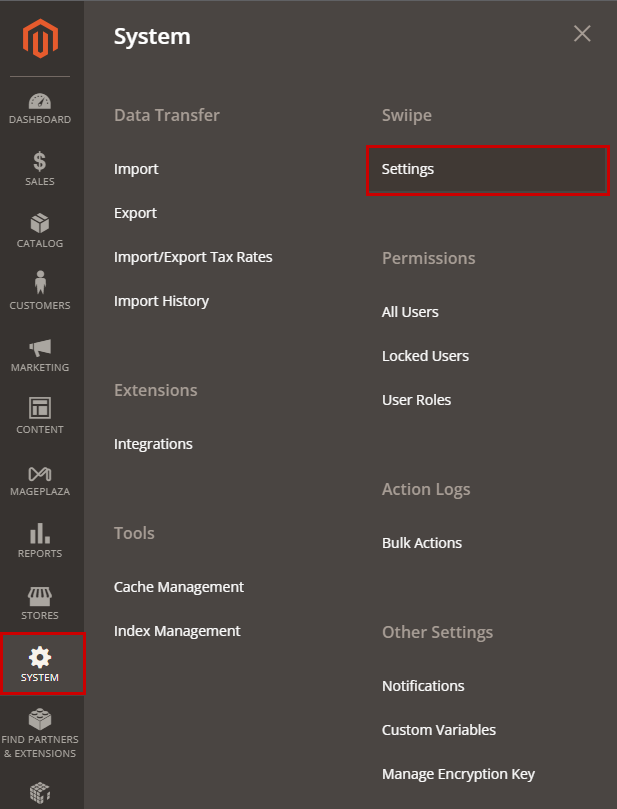This screenshot has width=617, height=809.
Task: Select the Marketing megaphone icon
Action: point(40,348)
